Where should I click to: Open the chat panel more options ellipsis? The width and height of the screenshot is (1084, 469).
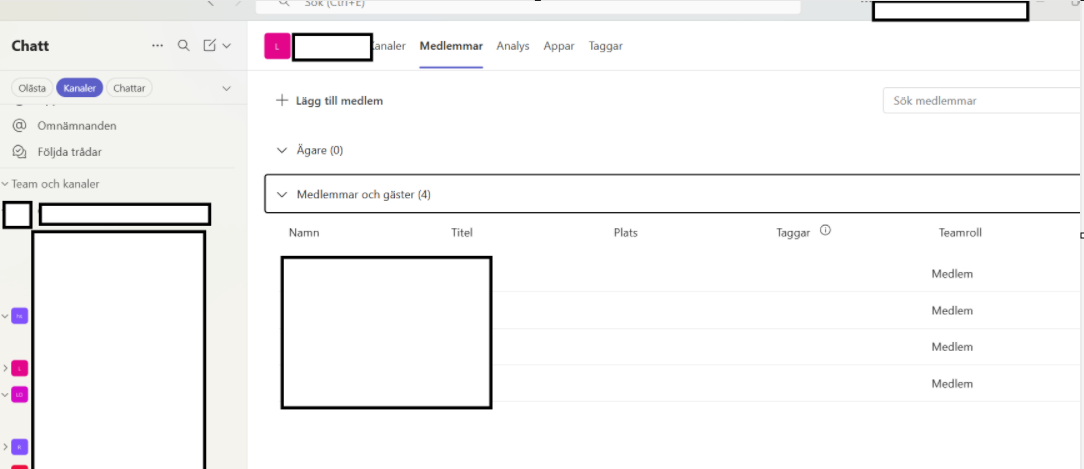coord(158,46)
